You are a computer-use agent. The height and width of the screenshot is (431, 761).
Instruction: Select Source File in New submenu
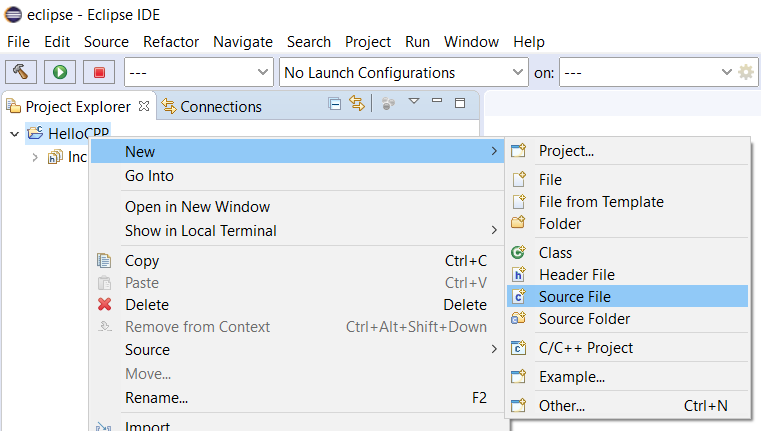click(628, 297)
